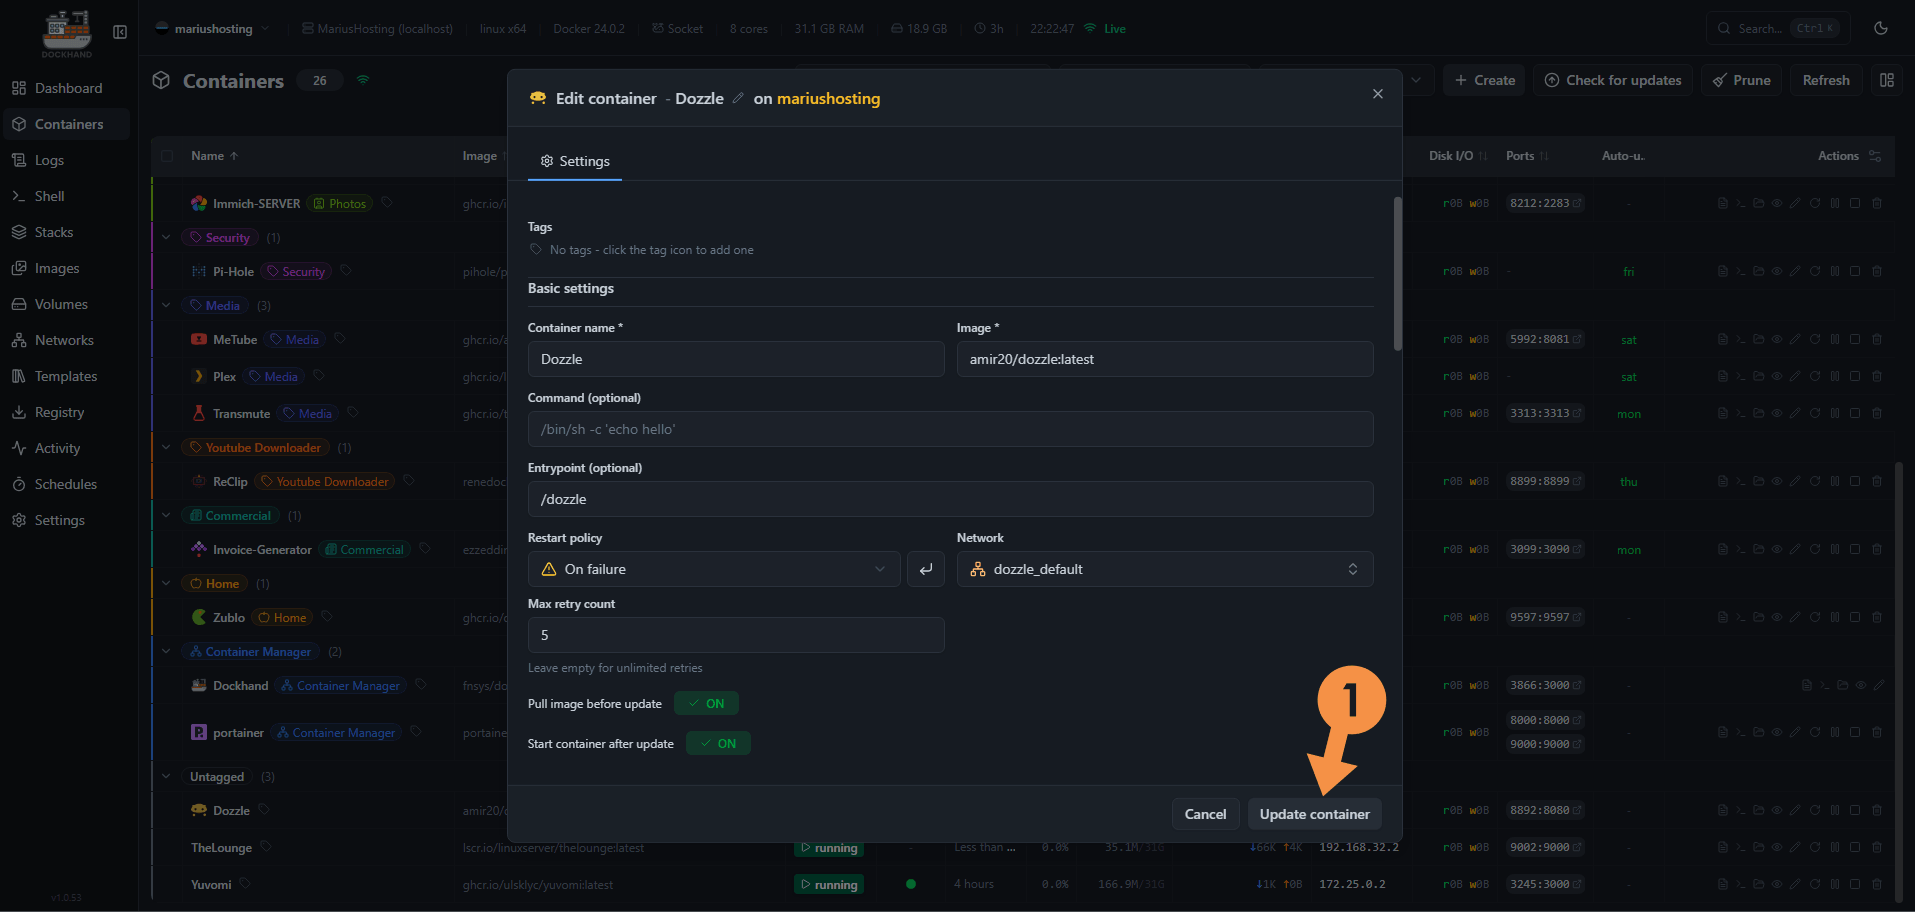
Task: Click the Command optional field
Action: point(950,429)
